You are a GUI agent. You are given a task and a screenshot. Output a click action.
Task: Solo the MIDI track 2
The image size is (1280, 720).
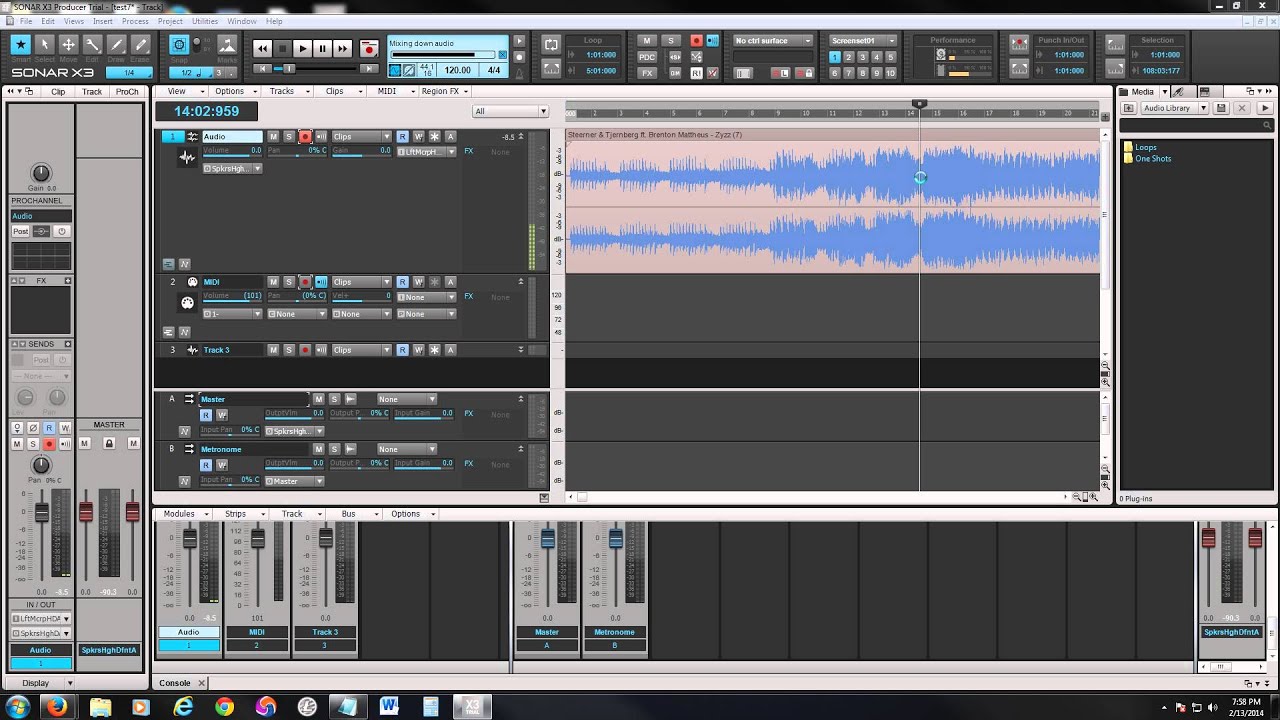coord(289,282)
